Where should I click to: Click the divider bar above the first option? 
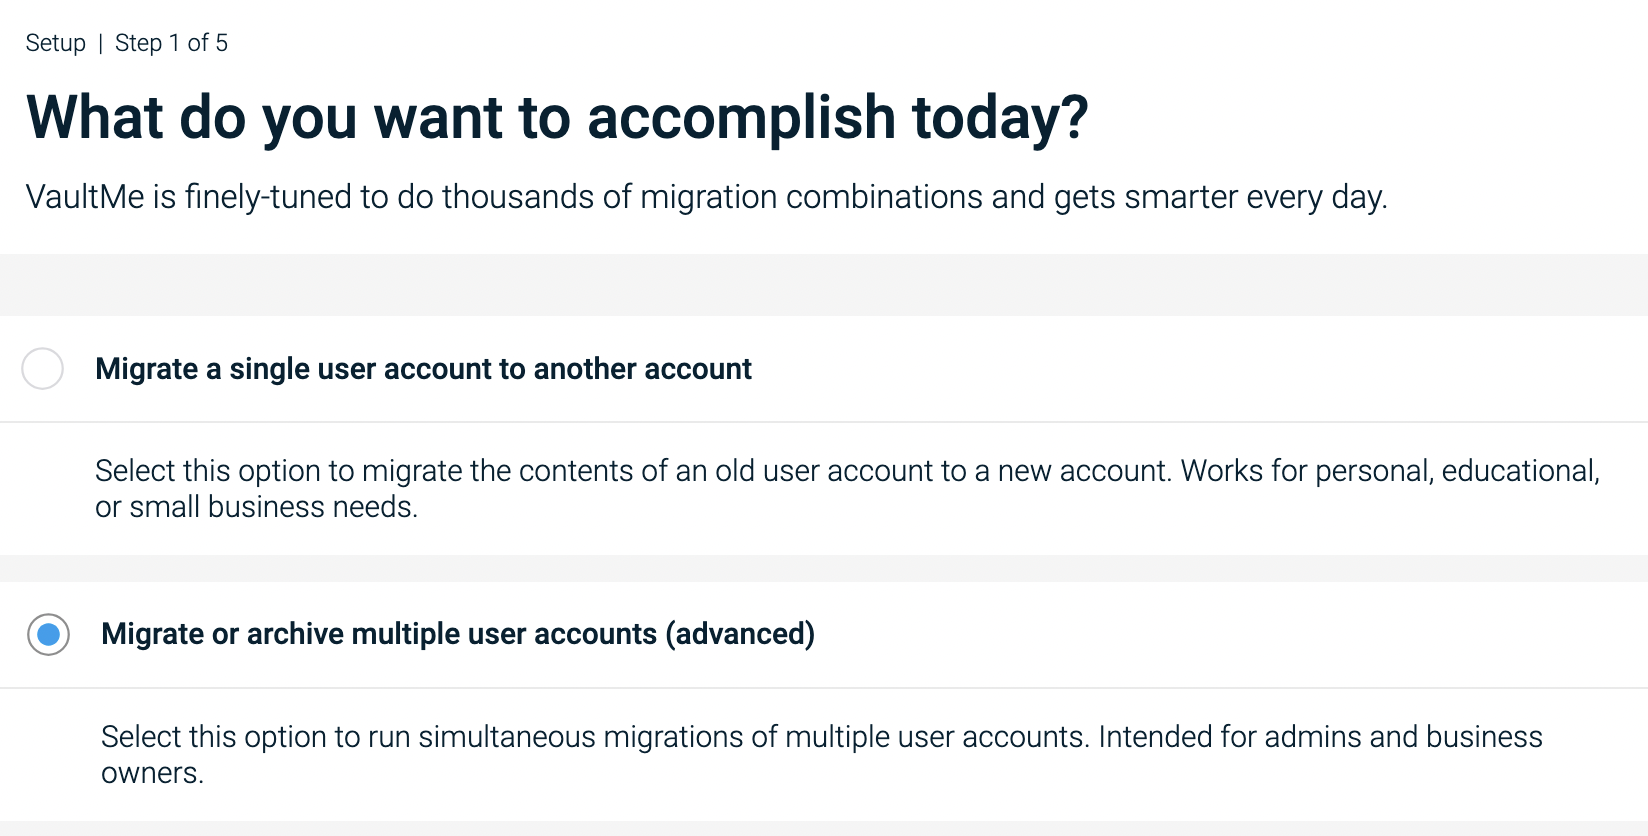(x=824, y=285)
